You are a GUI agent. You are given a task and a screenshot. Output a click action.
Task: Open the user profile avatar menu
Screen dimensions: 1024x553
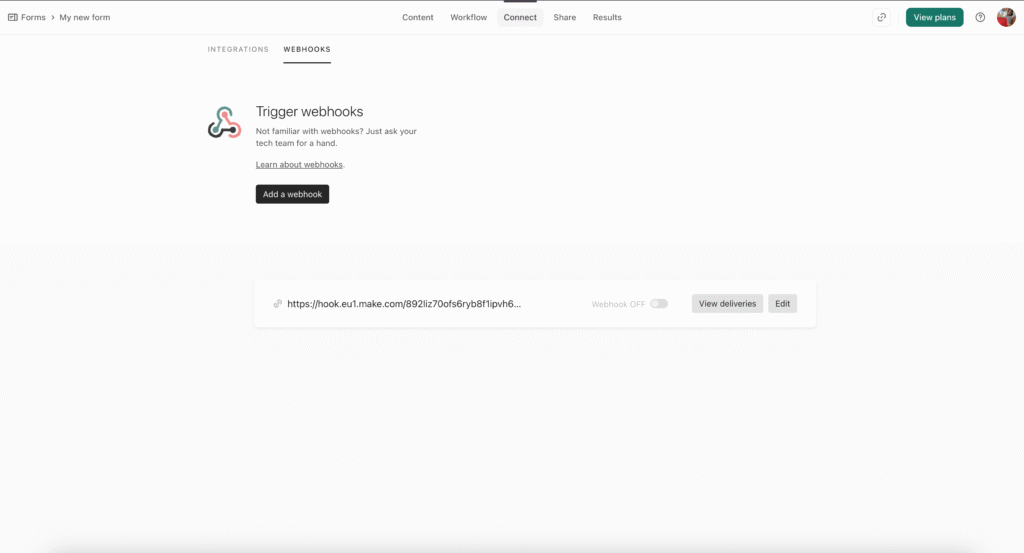pyautogui.click(x=1006, y=17)
